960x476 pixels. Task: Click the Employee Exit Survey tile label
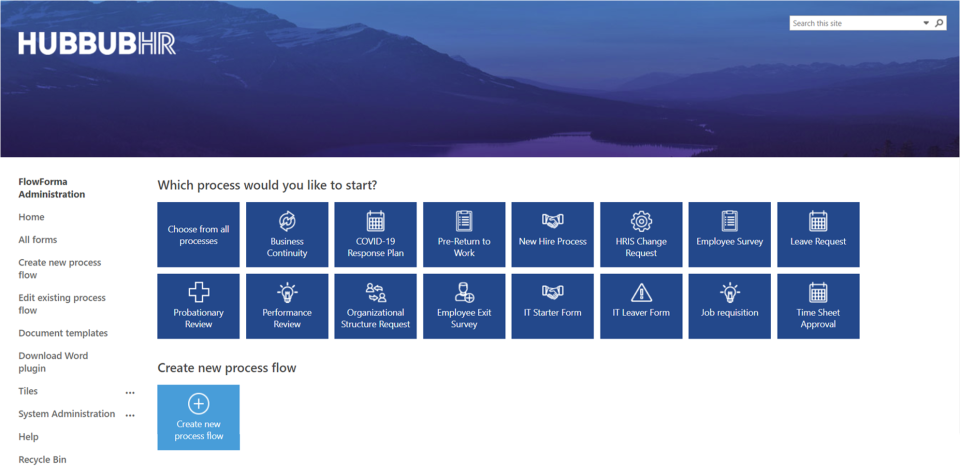pyautogui.click(x=464, y=319)
